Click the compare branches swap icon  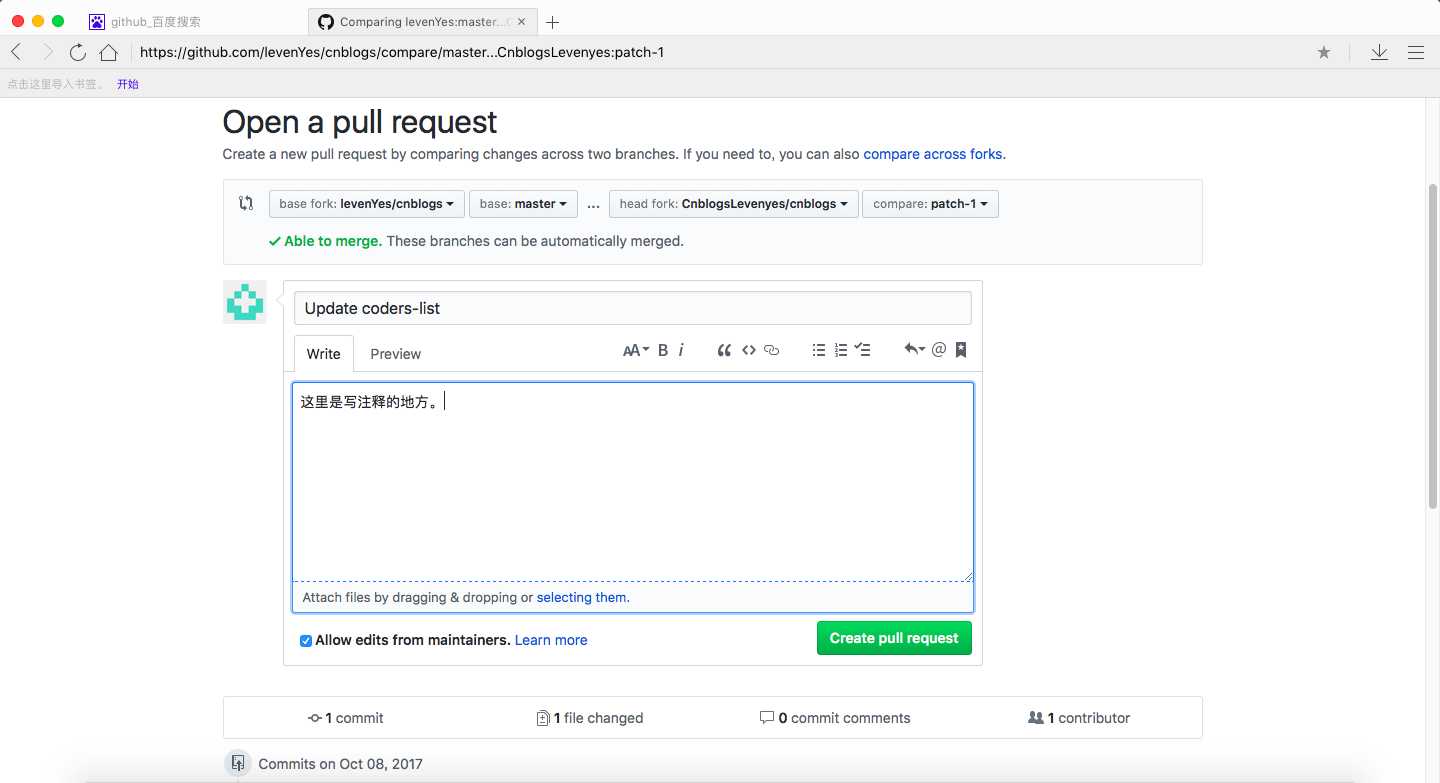click(x=246, y=203)
